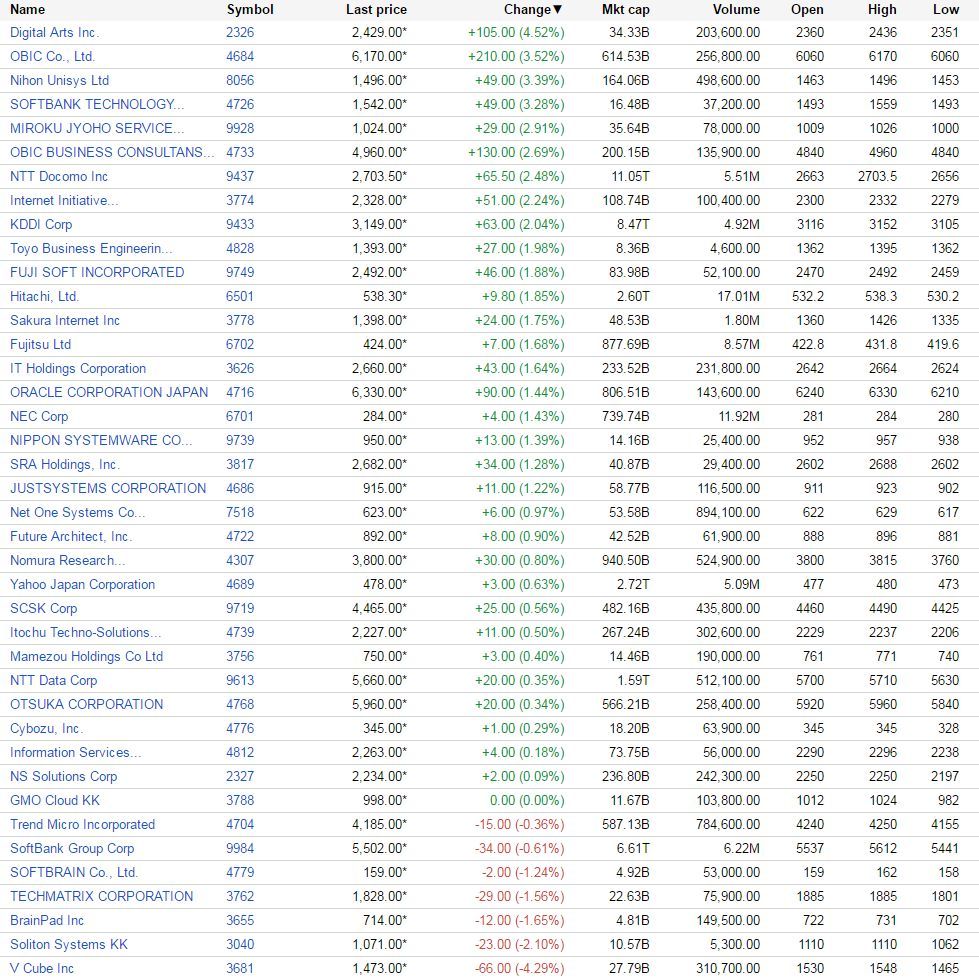Viewport: 979px width, 980px height.
Task: Click symbol 2326 link
Action: [x=240, y=32]
